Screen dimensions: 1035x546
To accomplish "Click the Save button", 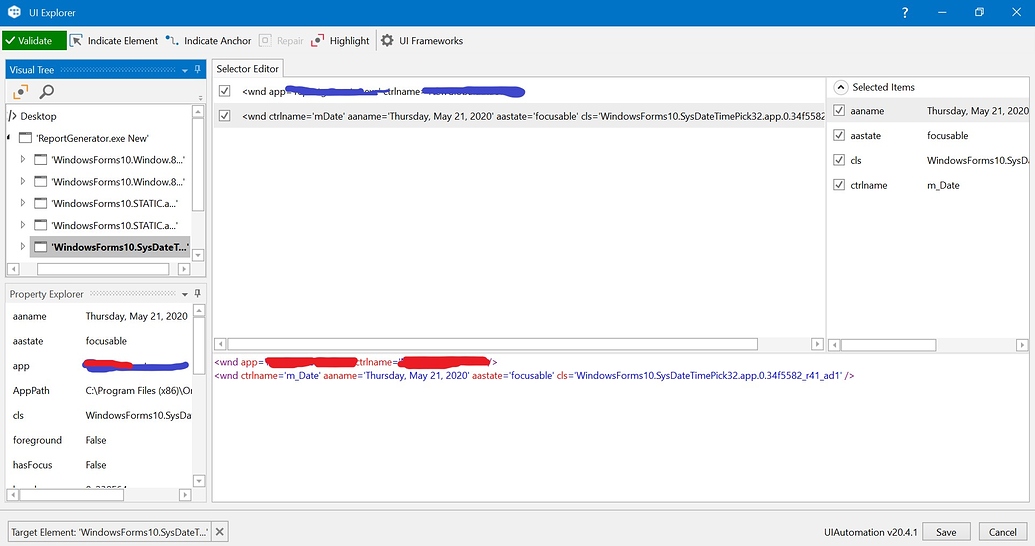I will click(x=946, y=532).
